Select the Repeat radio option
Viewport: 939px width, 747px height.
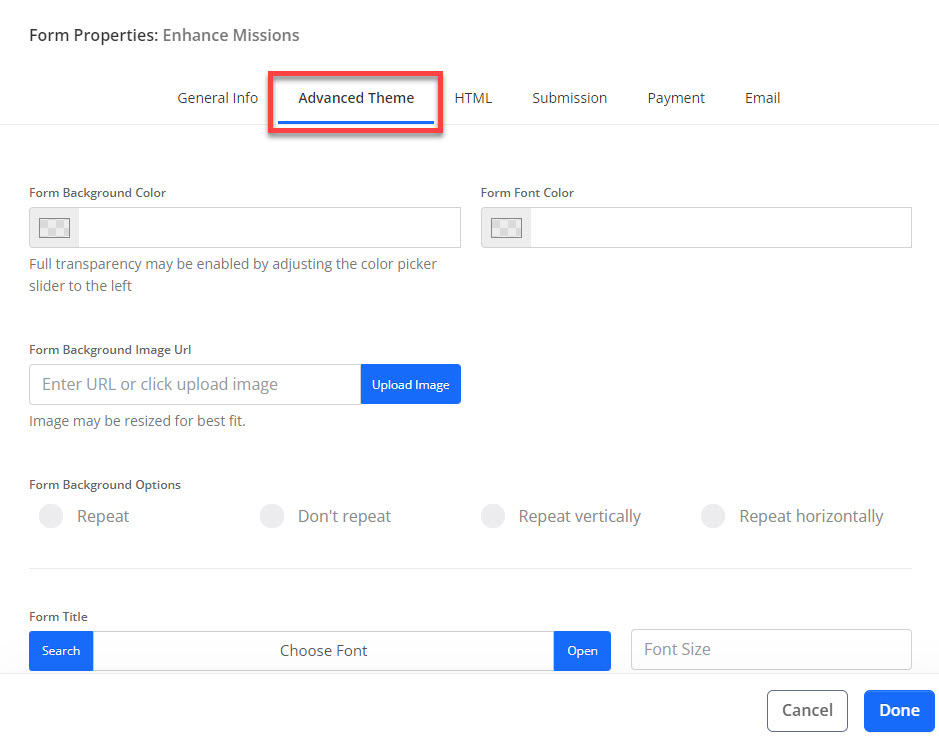[51, 516]
